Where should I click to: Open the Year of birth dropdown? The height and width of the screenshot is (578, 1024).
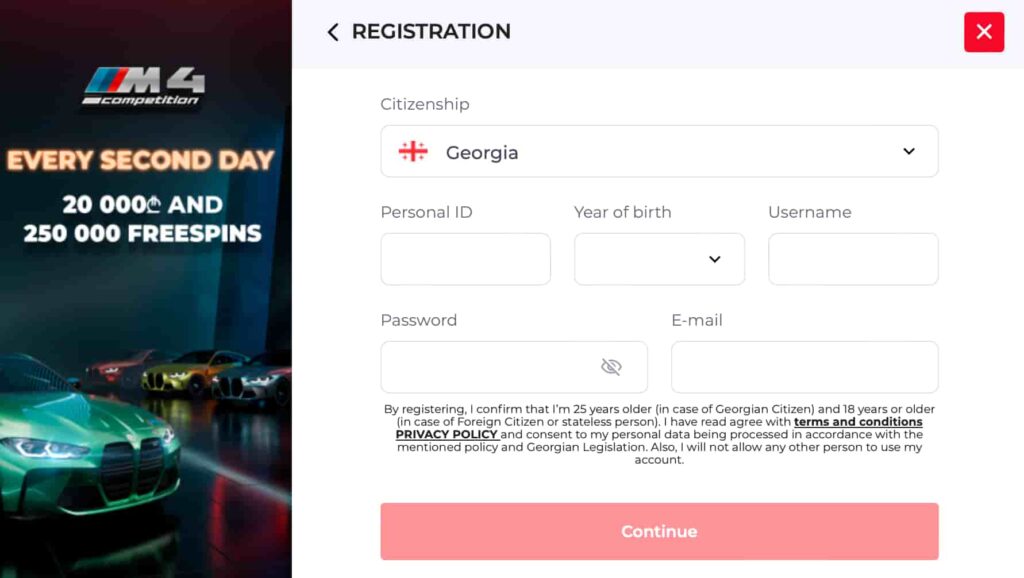click(x=659, y=259)
